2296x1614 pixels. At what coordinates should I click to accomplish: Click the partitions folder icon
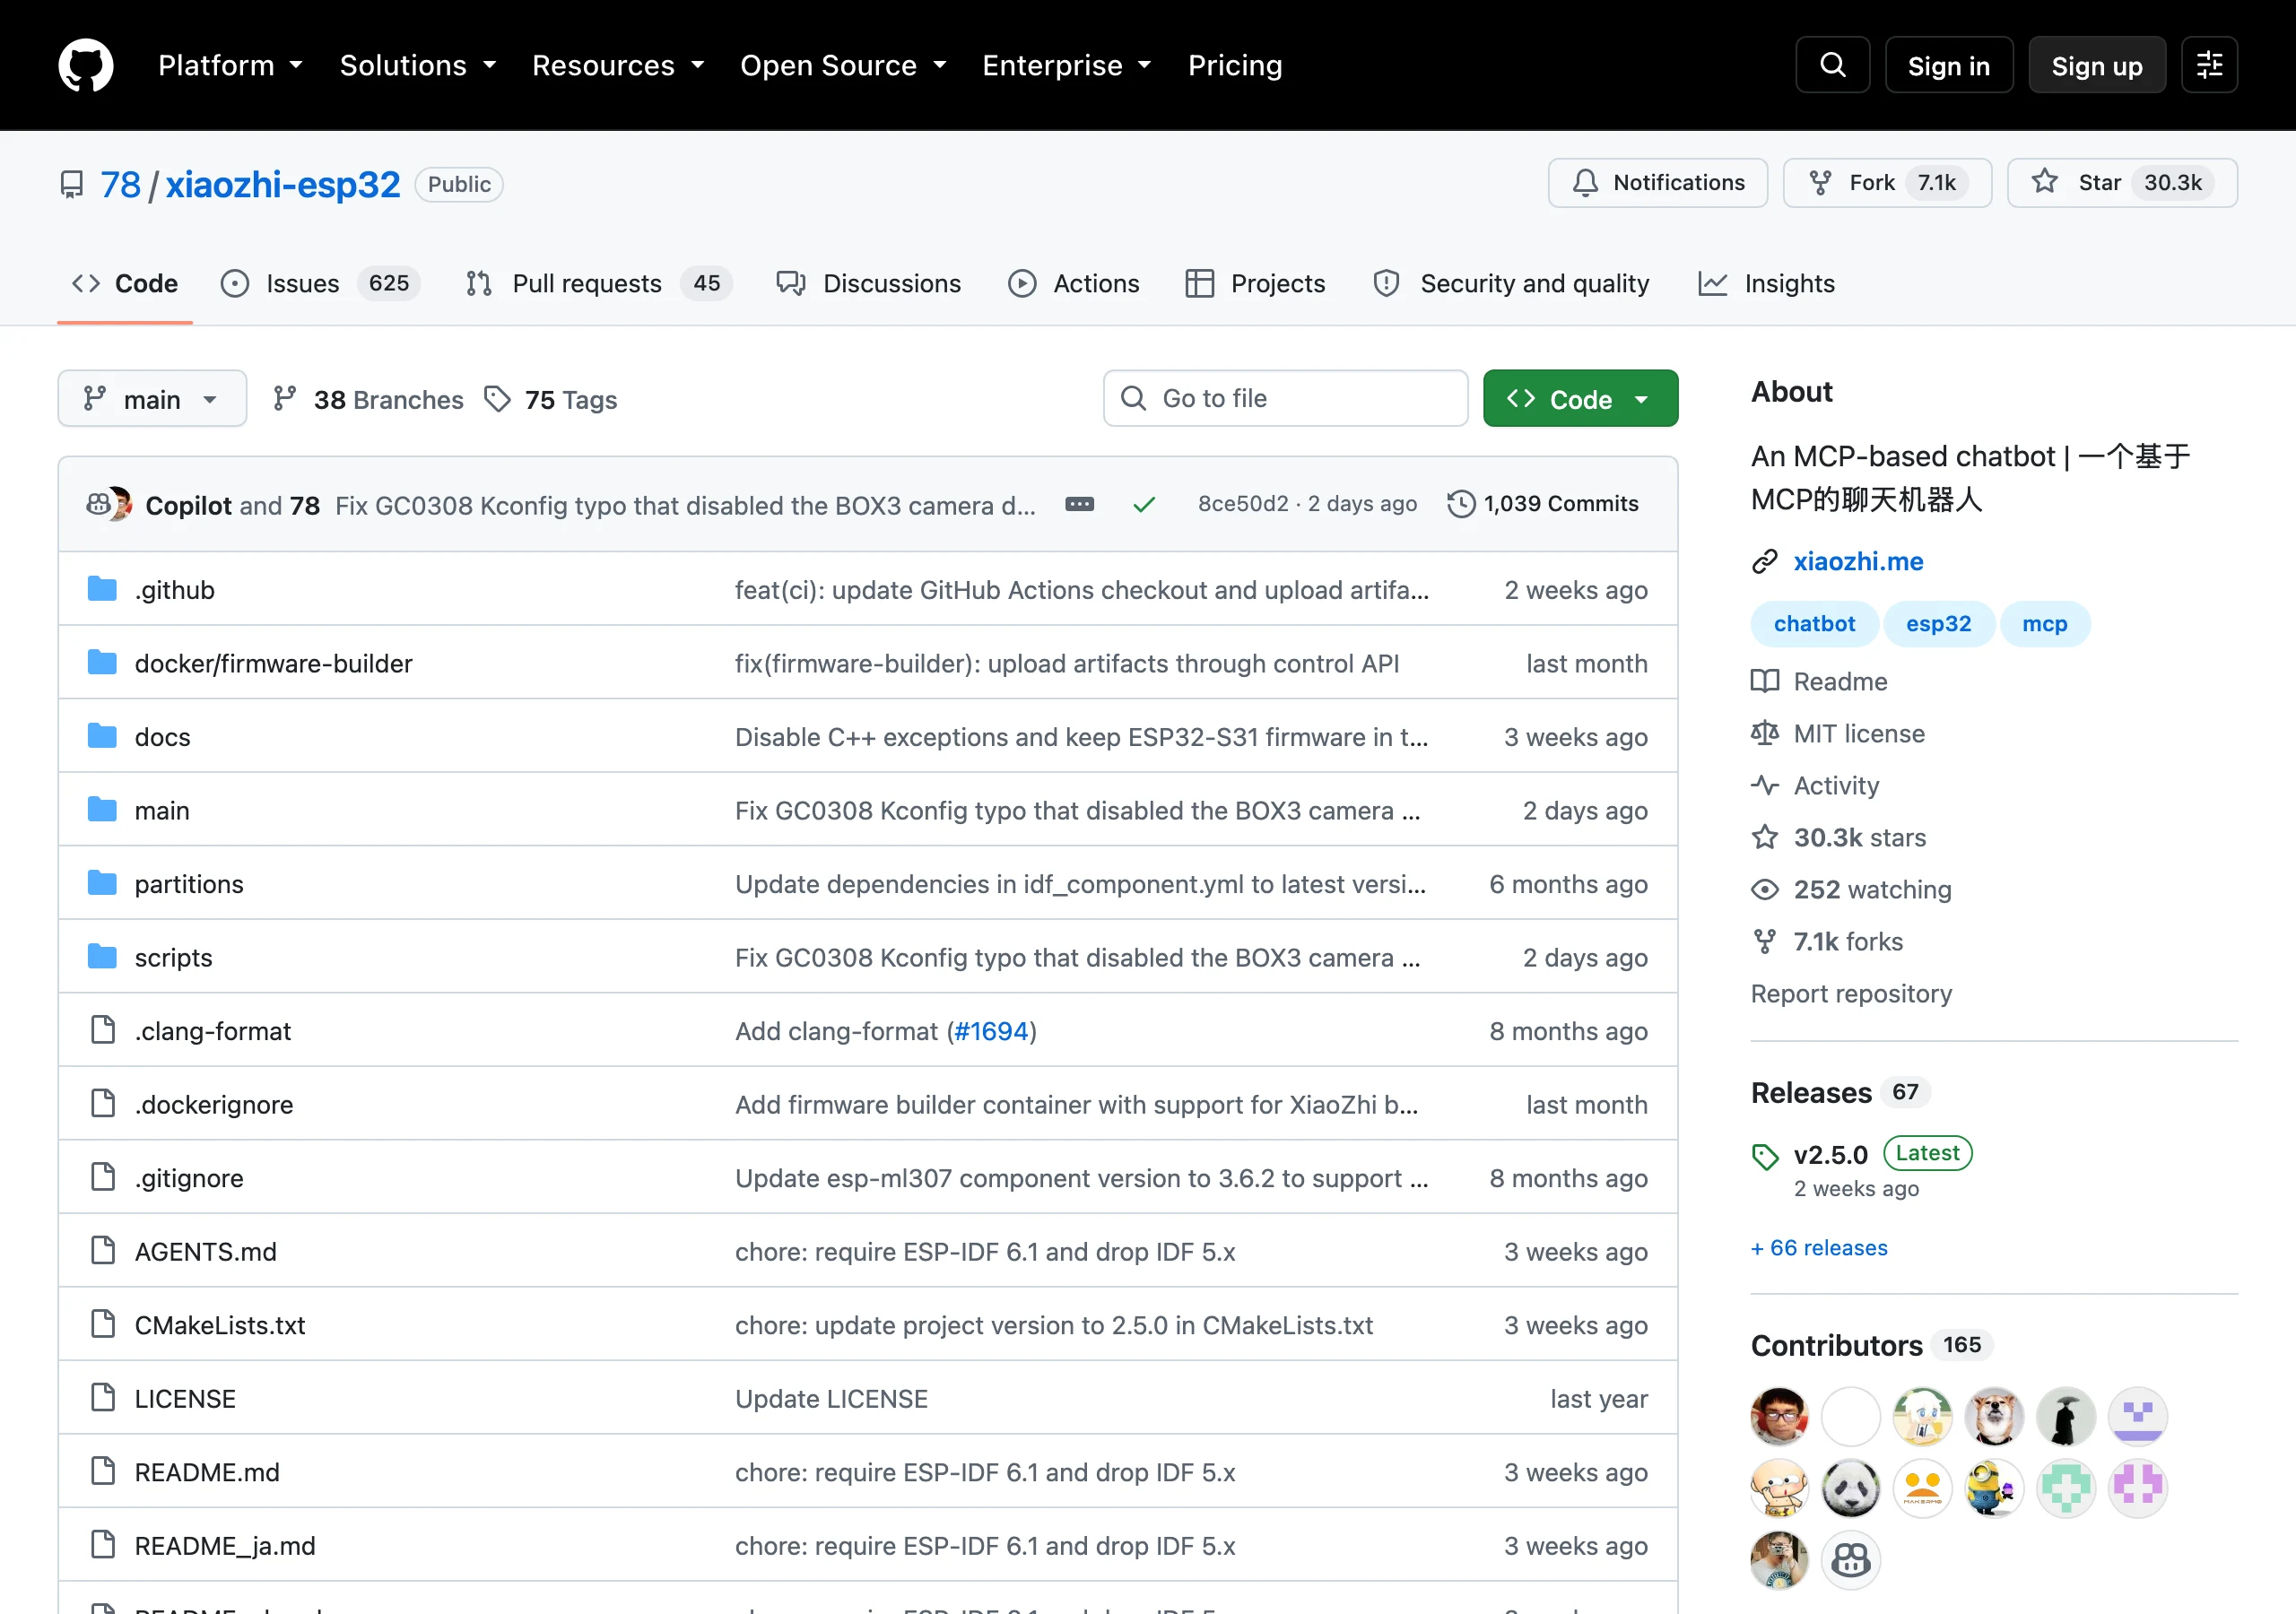(102, 883)
